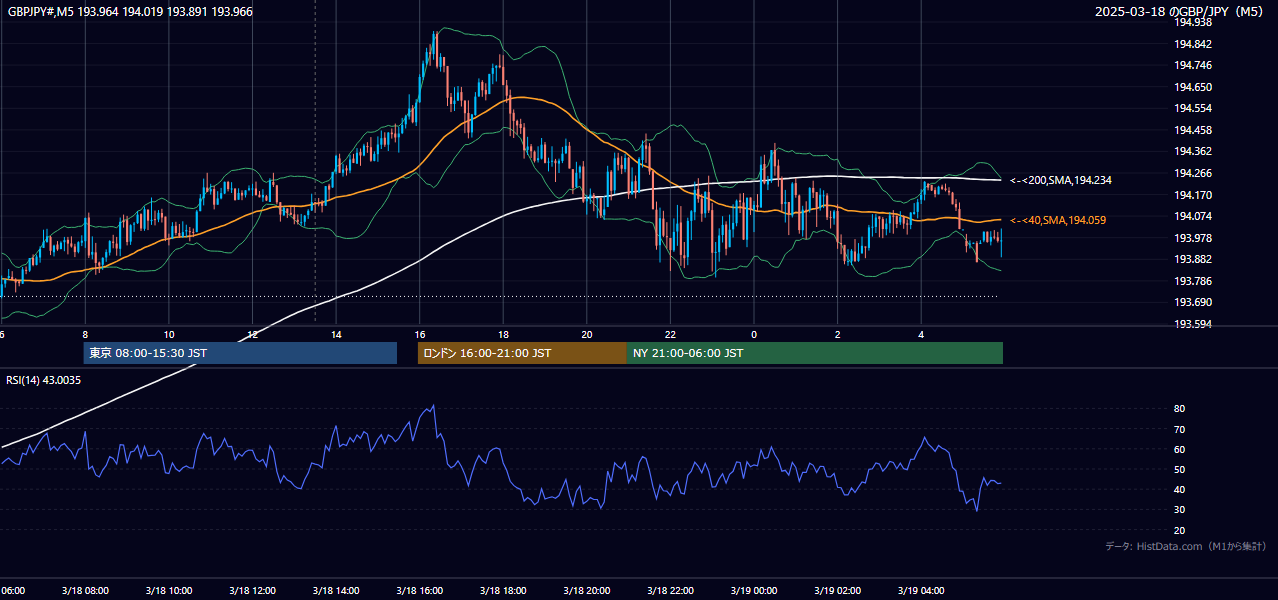The width and height of the screenshot is (1278, 600).
Task: Click the 3/18 16:00 time label
Action: pyautogui.click(x=420, y=591)
